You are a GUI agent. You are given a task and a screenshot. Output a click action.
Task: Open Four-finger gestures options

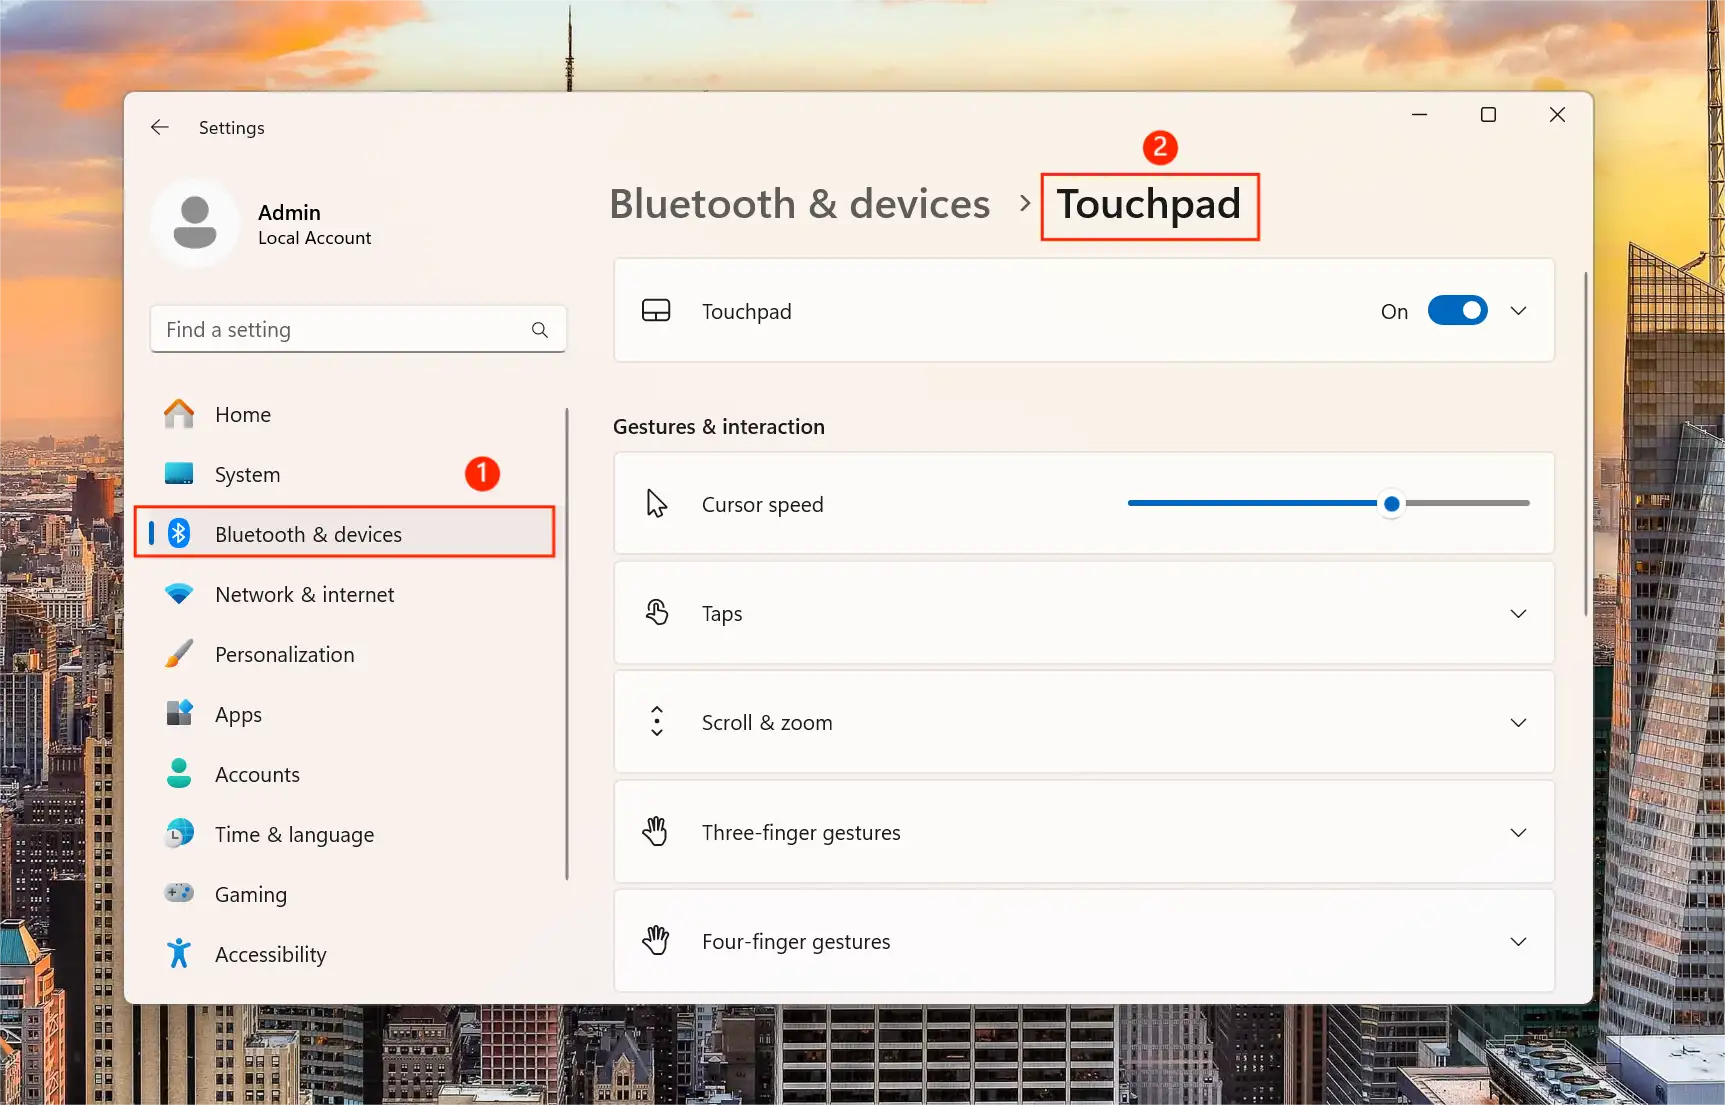(x=1518, y=942)
